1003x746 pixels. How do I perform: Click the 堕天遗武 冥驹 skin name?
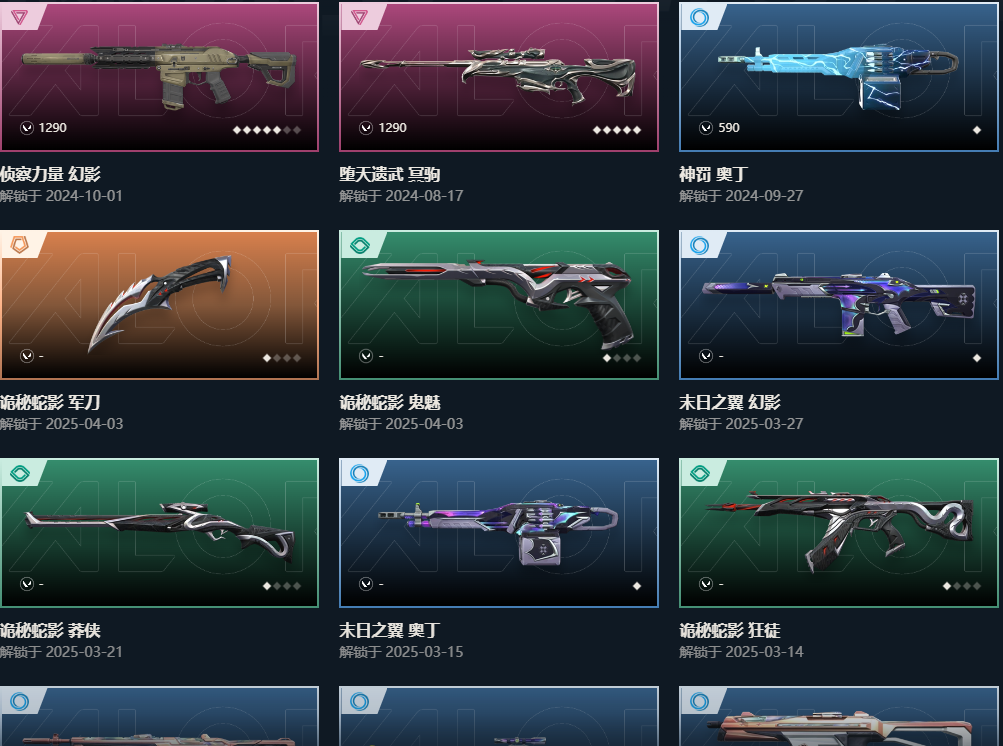pyautogui.click(x=390, y=174)
